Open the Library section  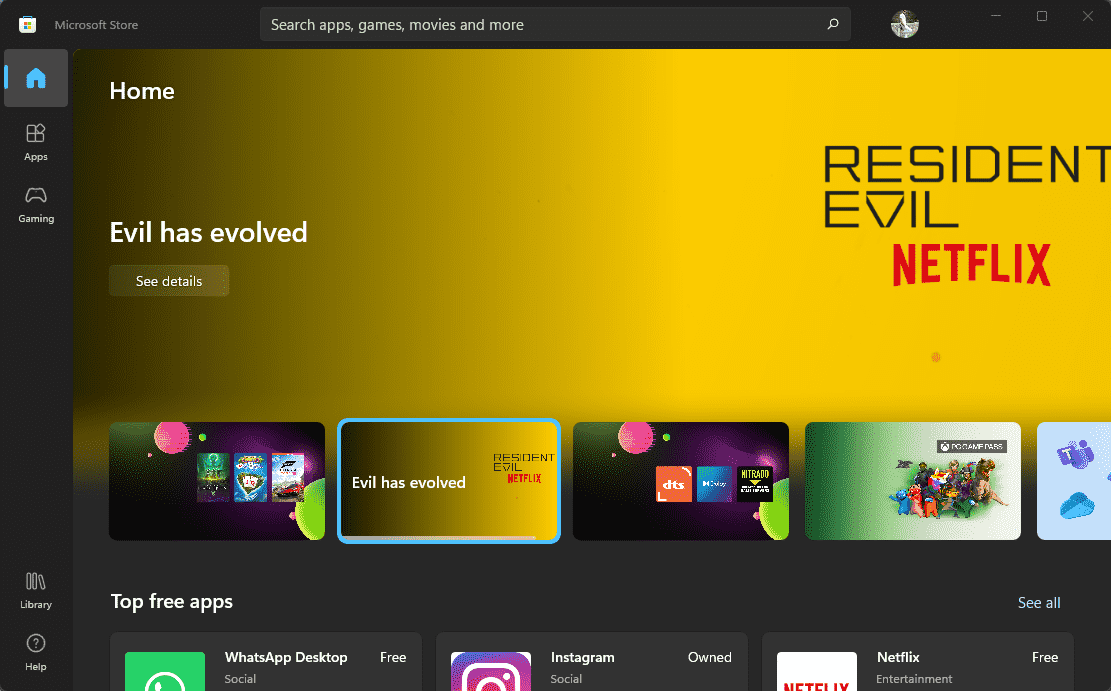click(36, 590)
